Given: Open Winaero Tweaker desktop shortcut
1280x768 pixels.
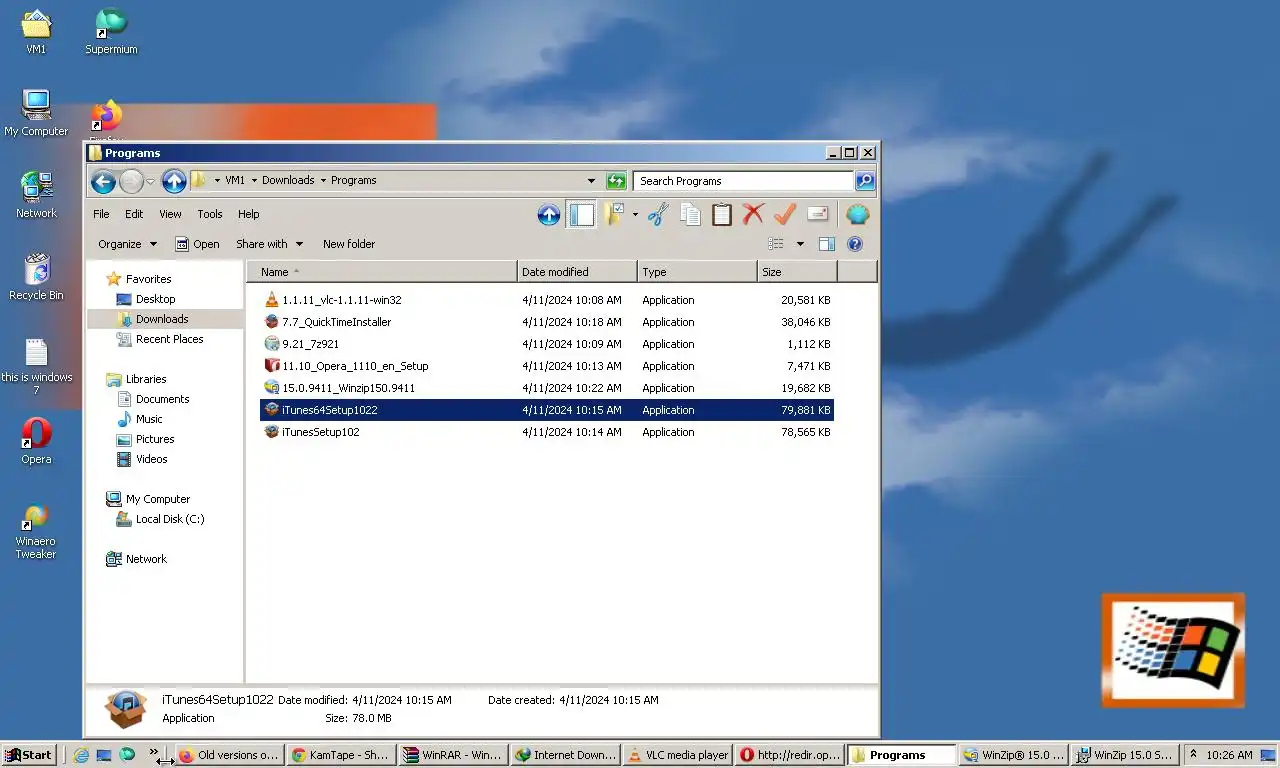Looking at the screenshot, I should pyautogui.click(x=36, y=532).
